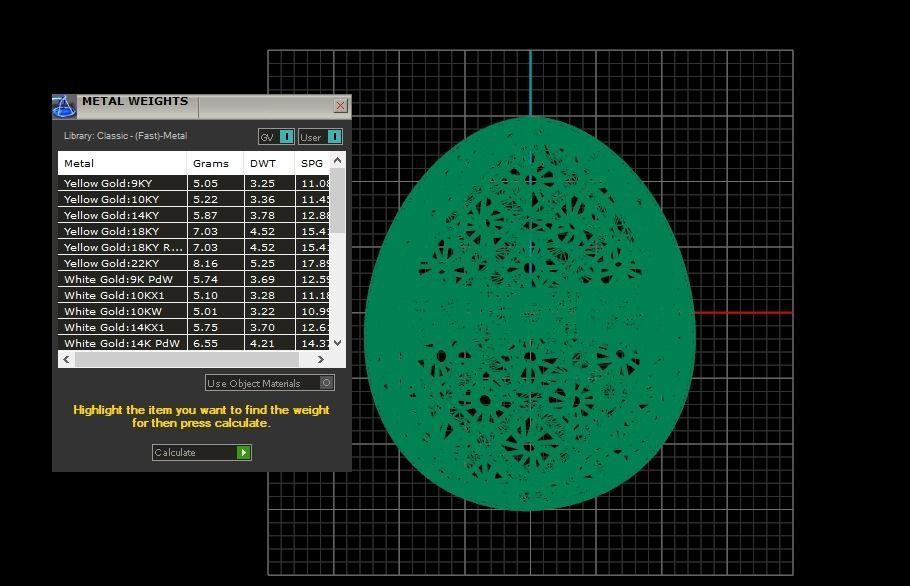Click the 5.74 grams value cell
910x586 pixels.
(215, 279)
